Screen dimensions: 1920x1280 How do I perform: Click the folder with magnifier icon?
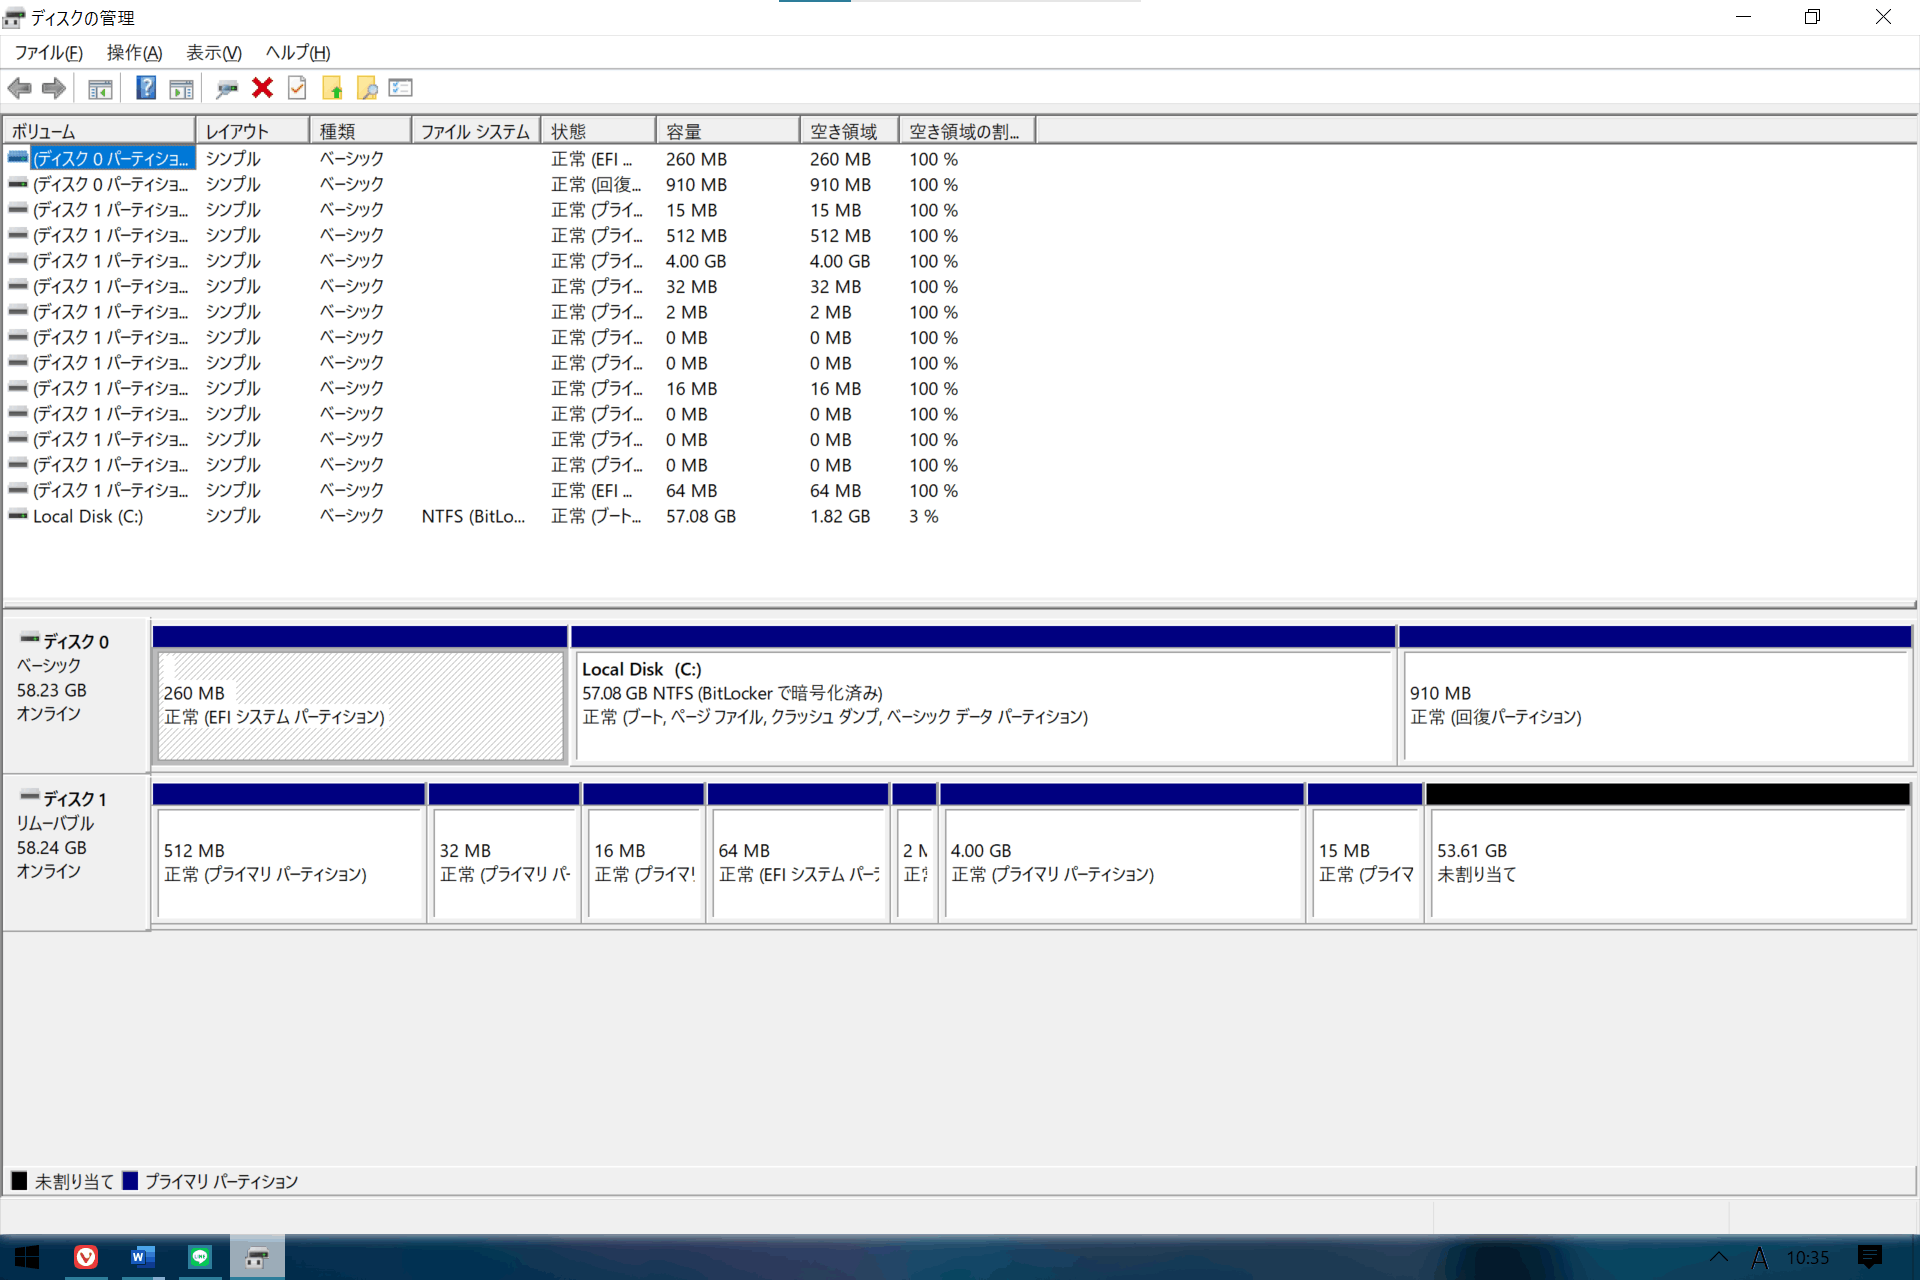(367, 88)
